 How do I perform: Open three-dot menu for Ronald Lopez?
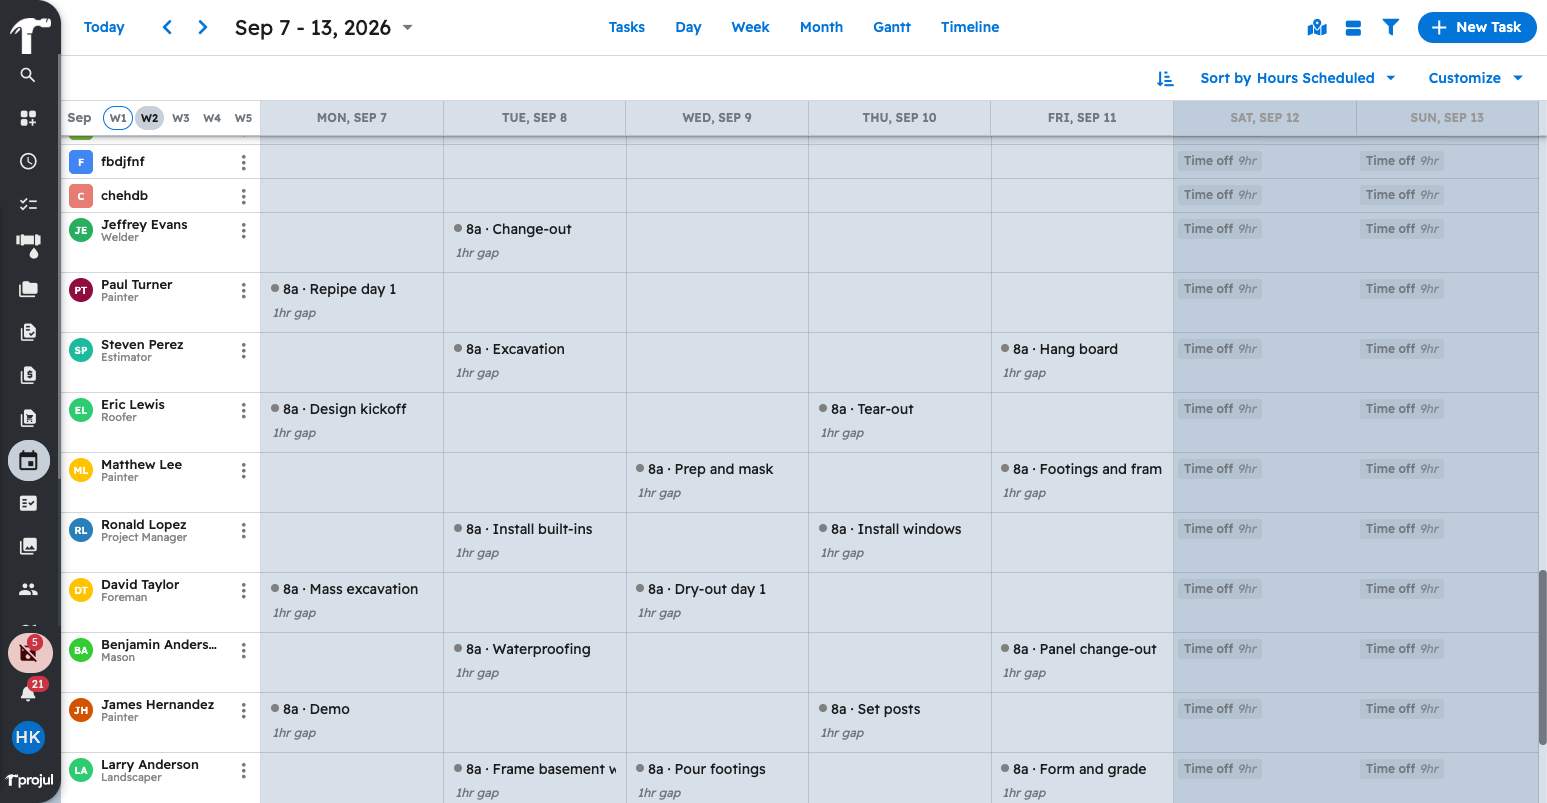(243, 531)
